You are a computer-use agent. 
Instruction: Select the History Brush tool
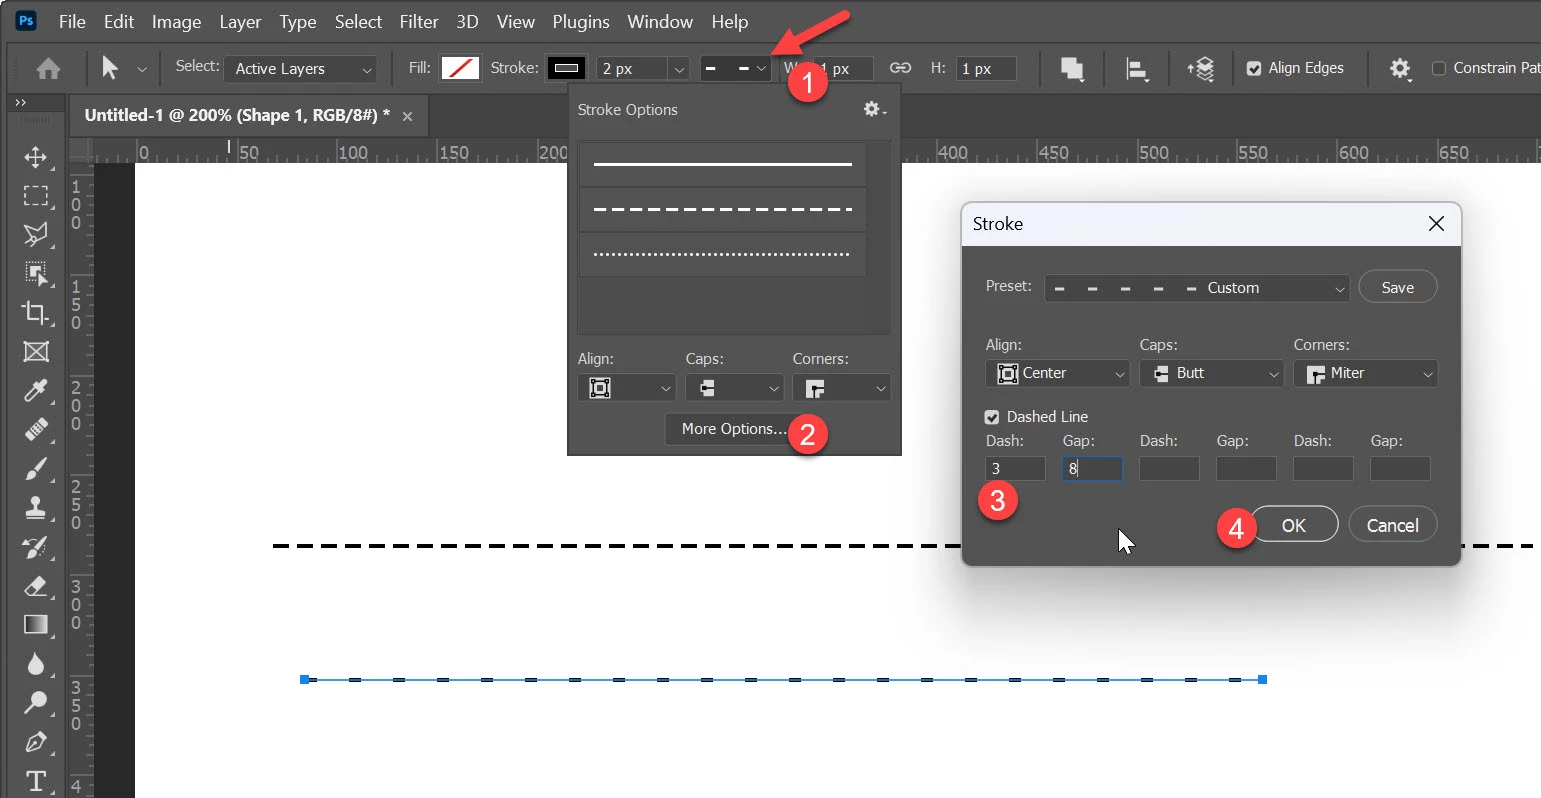(x=36, y=546)
